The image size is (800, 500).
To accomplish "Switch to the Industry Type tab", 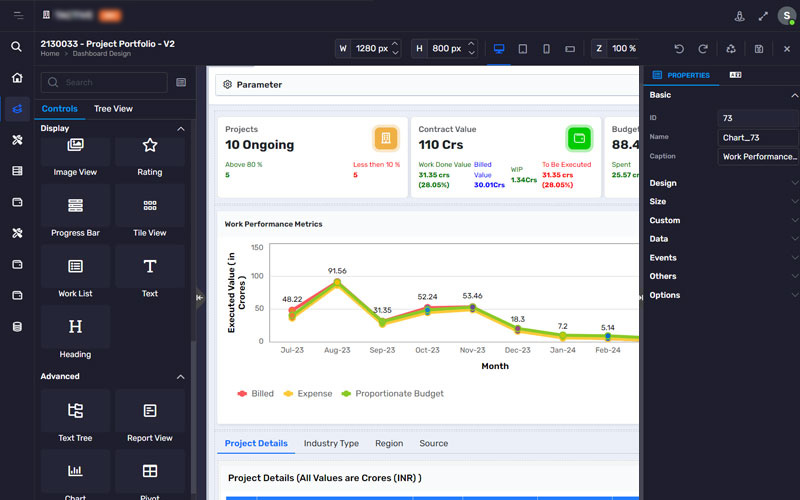I will coord(331,443).
